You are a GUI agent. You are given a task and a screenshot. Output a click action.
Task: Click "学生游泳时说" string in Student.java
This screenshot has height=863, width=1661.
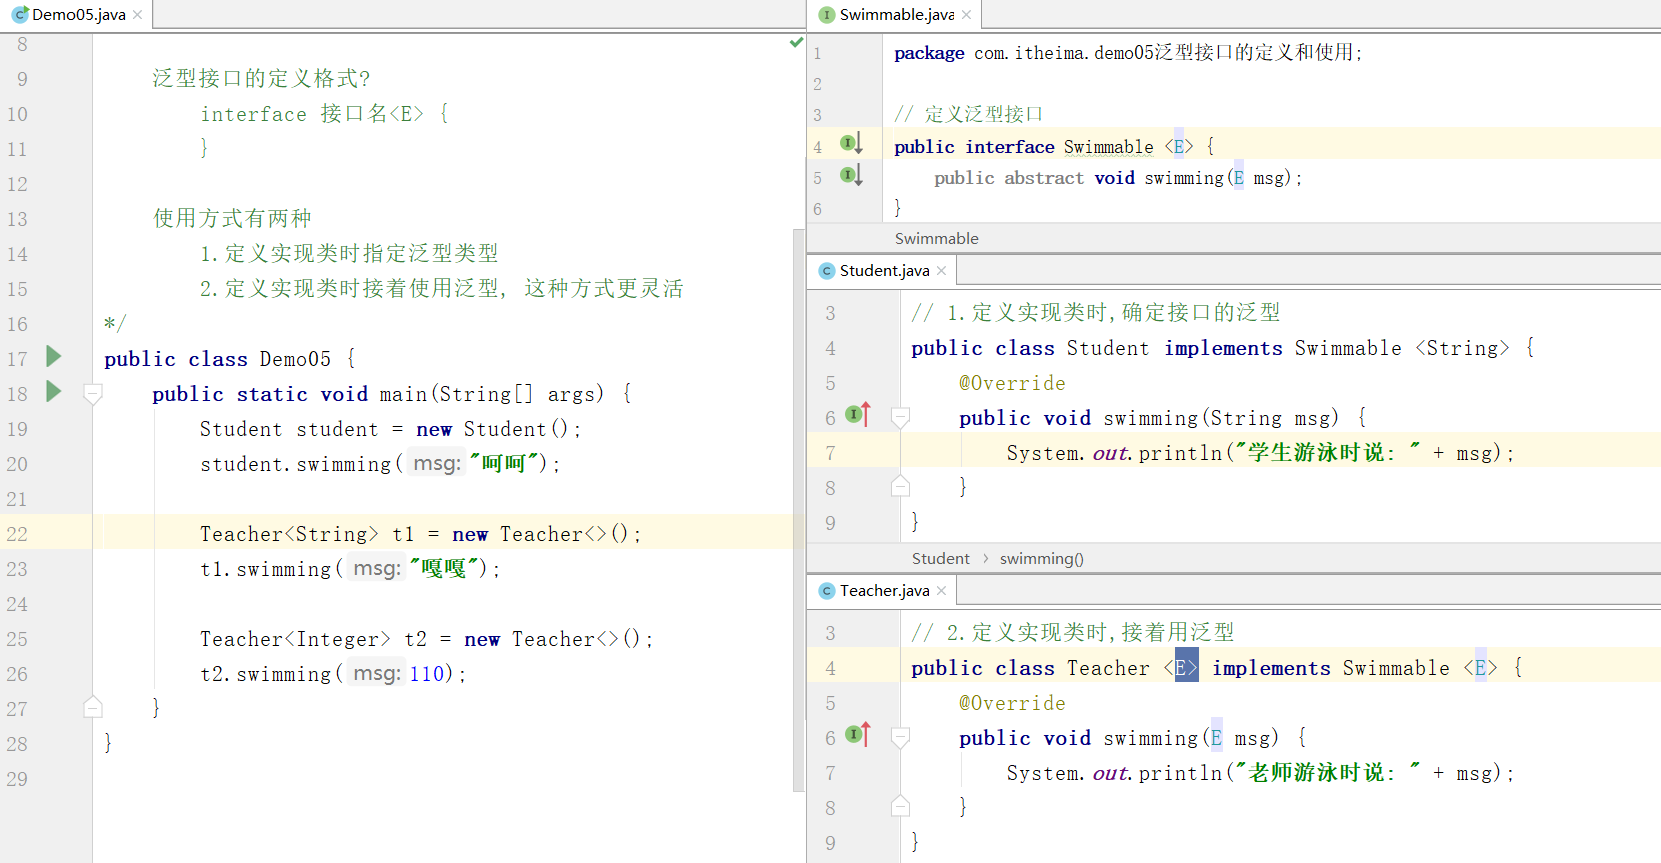[1327, 452]
